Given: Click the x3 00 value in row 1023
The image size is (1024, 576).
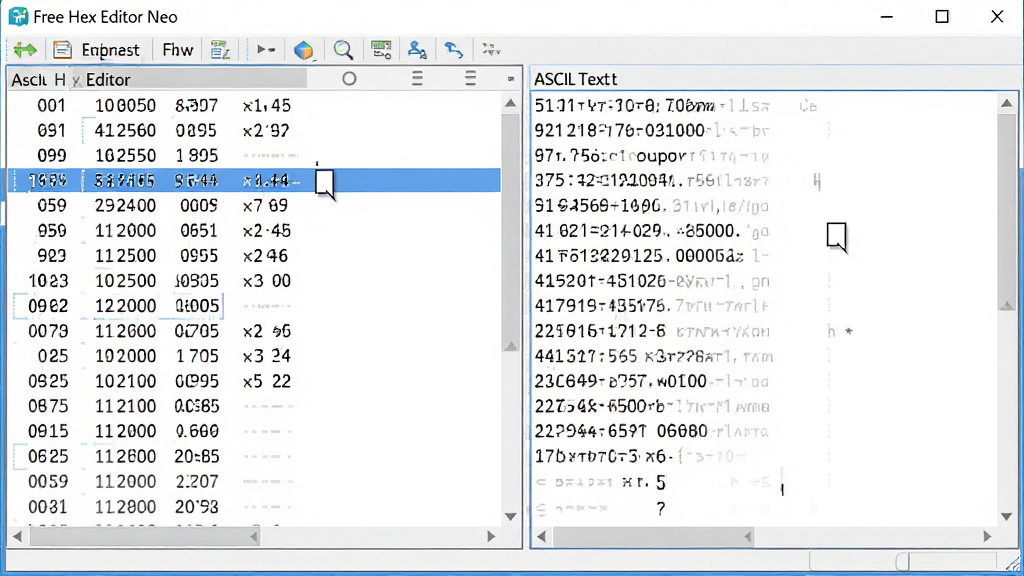Looking at the screenshot, I should point(266,281).
